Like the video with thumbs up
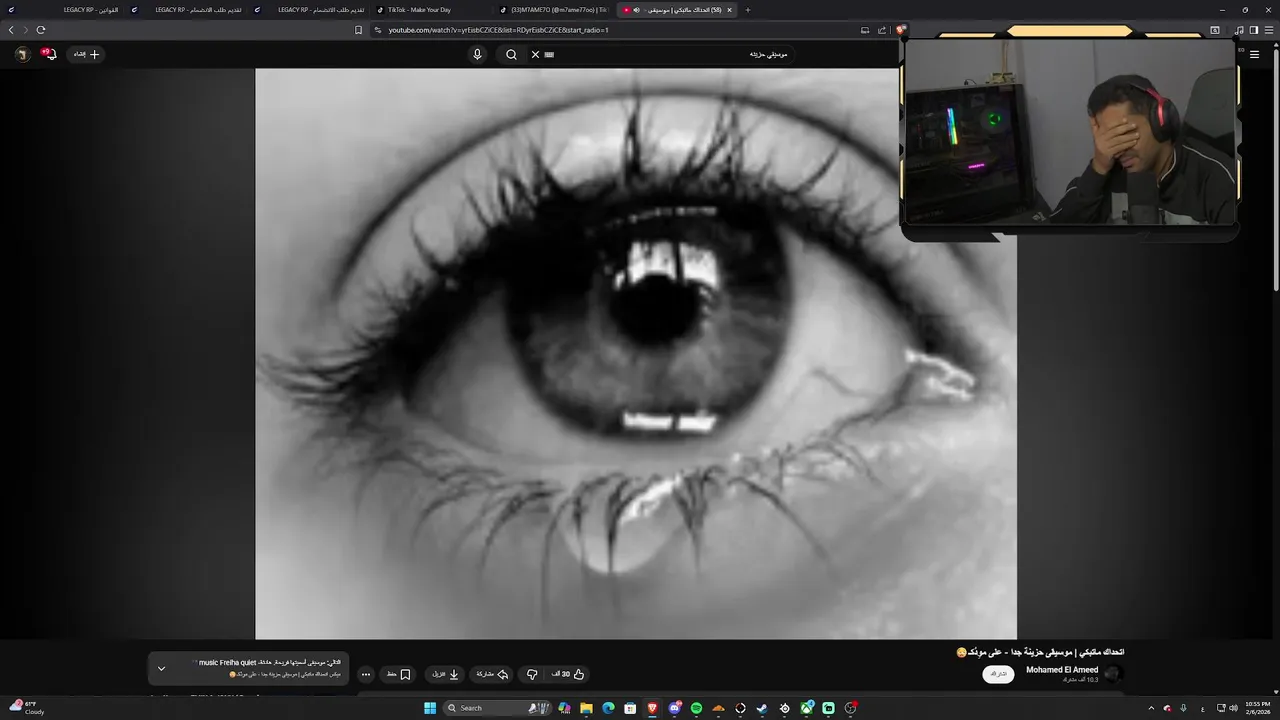The width and height of the screenshot is (1280, 720). coord(568,674)
